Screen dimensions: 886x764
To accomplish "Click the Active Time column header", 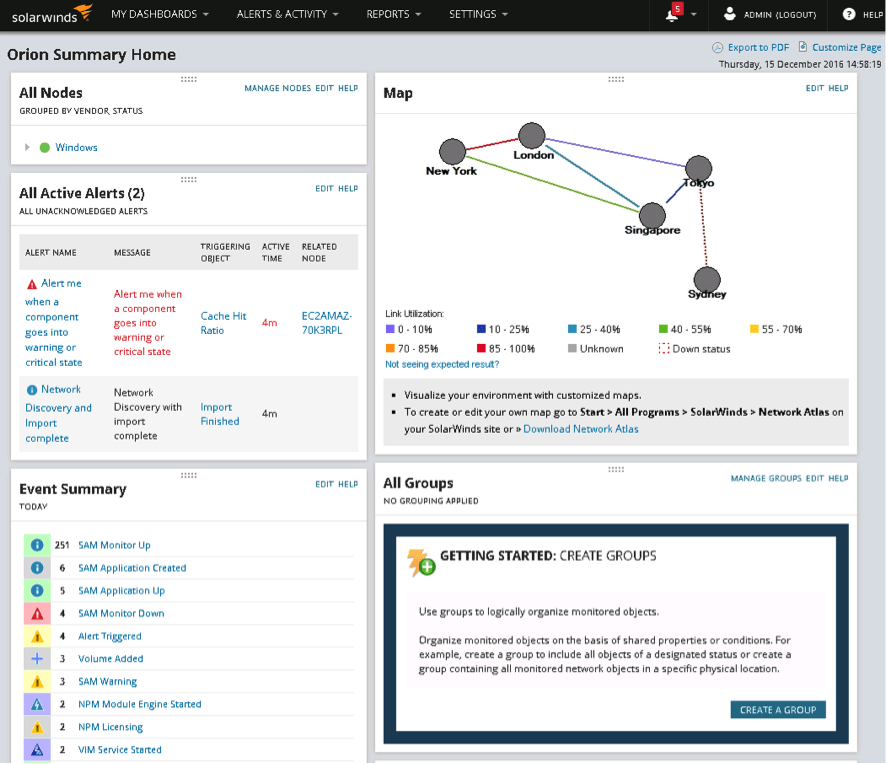I will 276,253.
